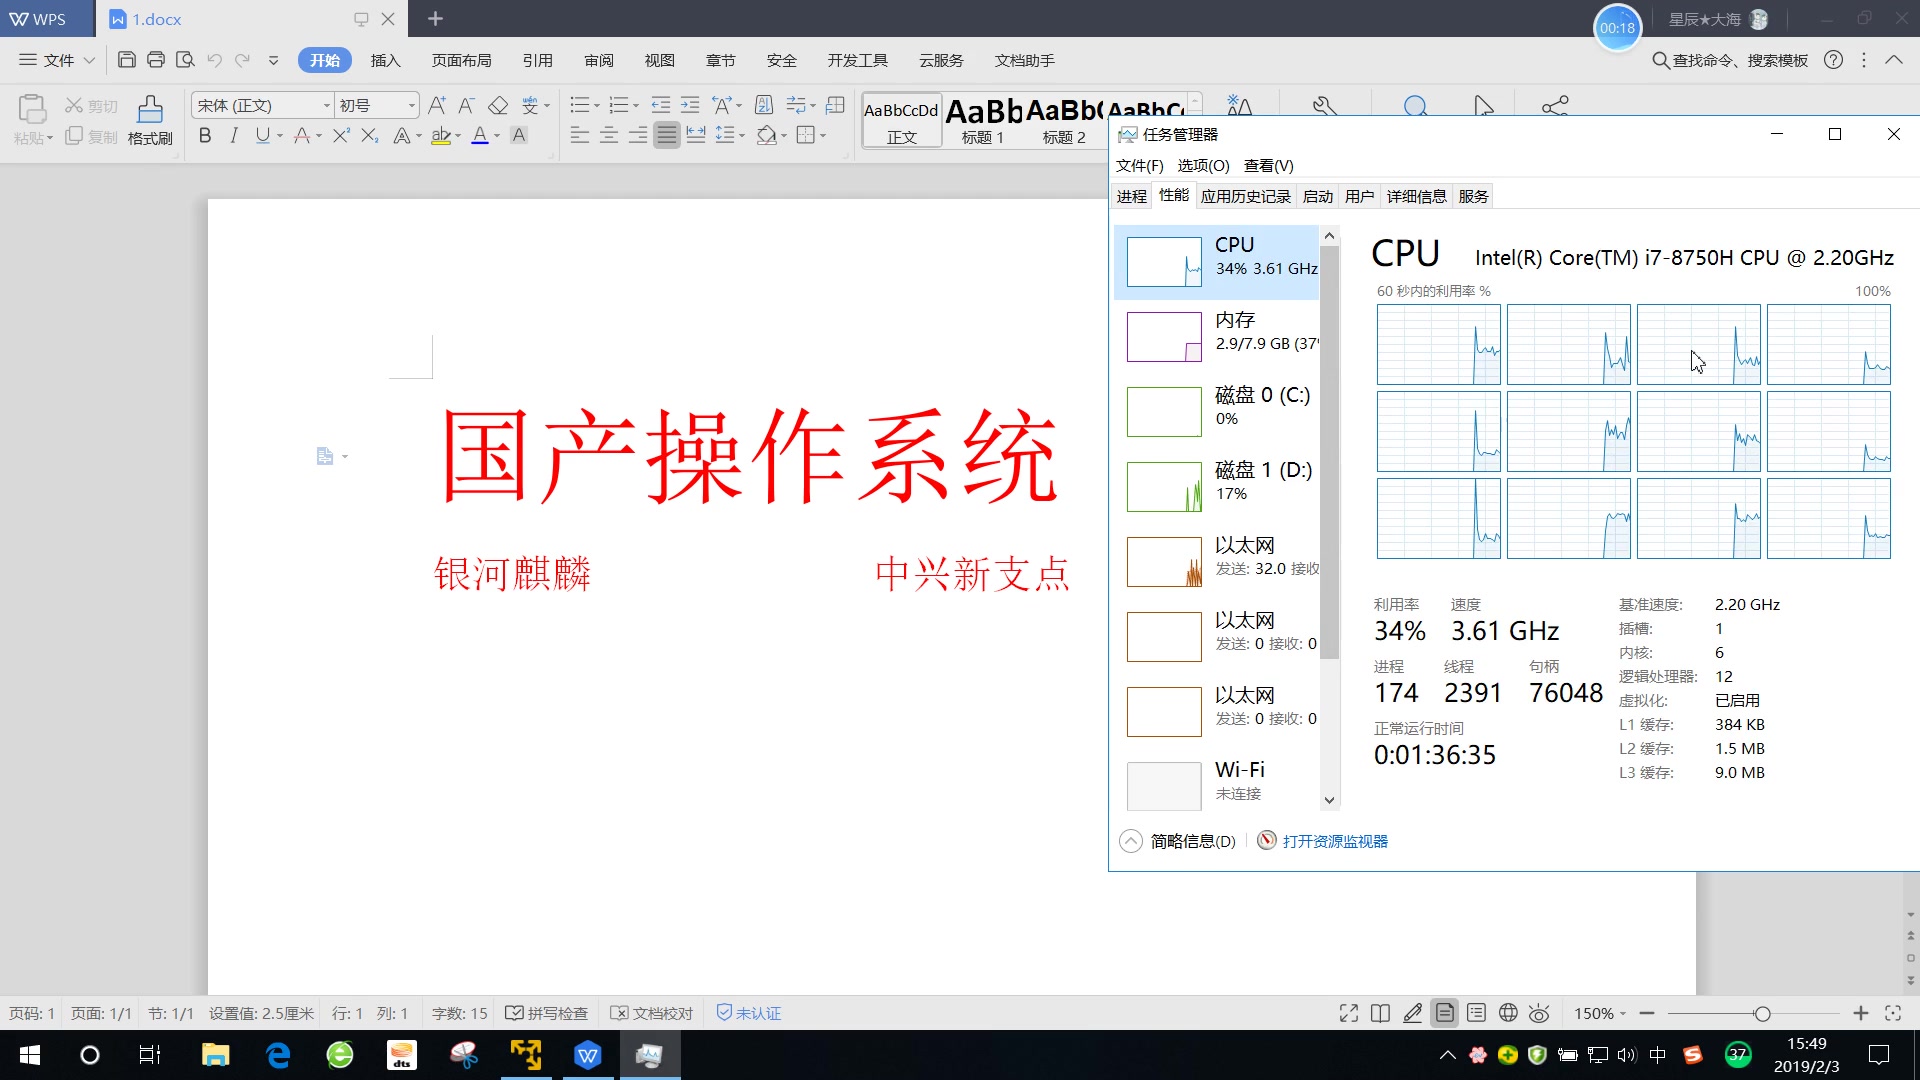1920x1080 pixels.
Task: Click the volume icon in system tray
Action: point(1627,1055)
